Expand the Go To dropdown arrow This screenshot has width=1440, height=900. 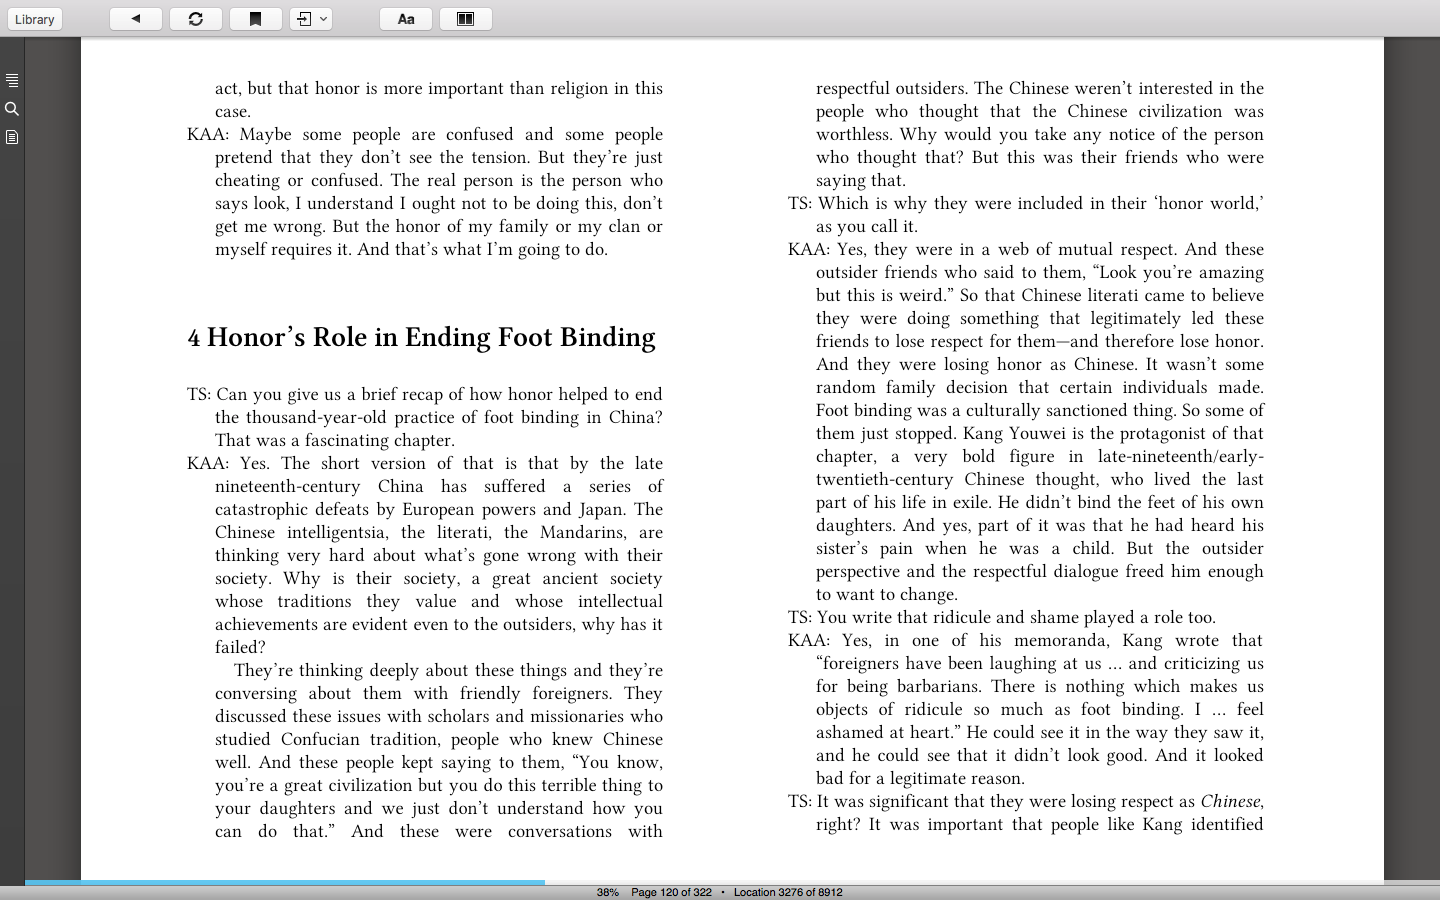click(323, 19)
